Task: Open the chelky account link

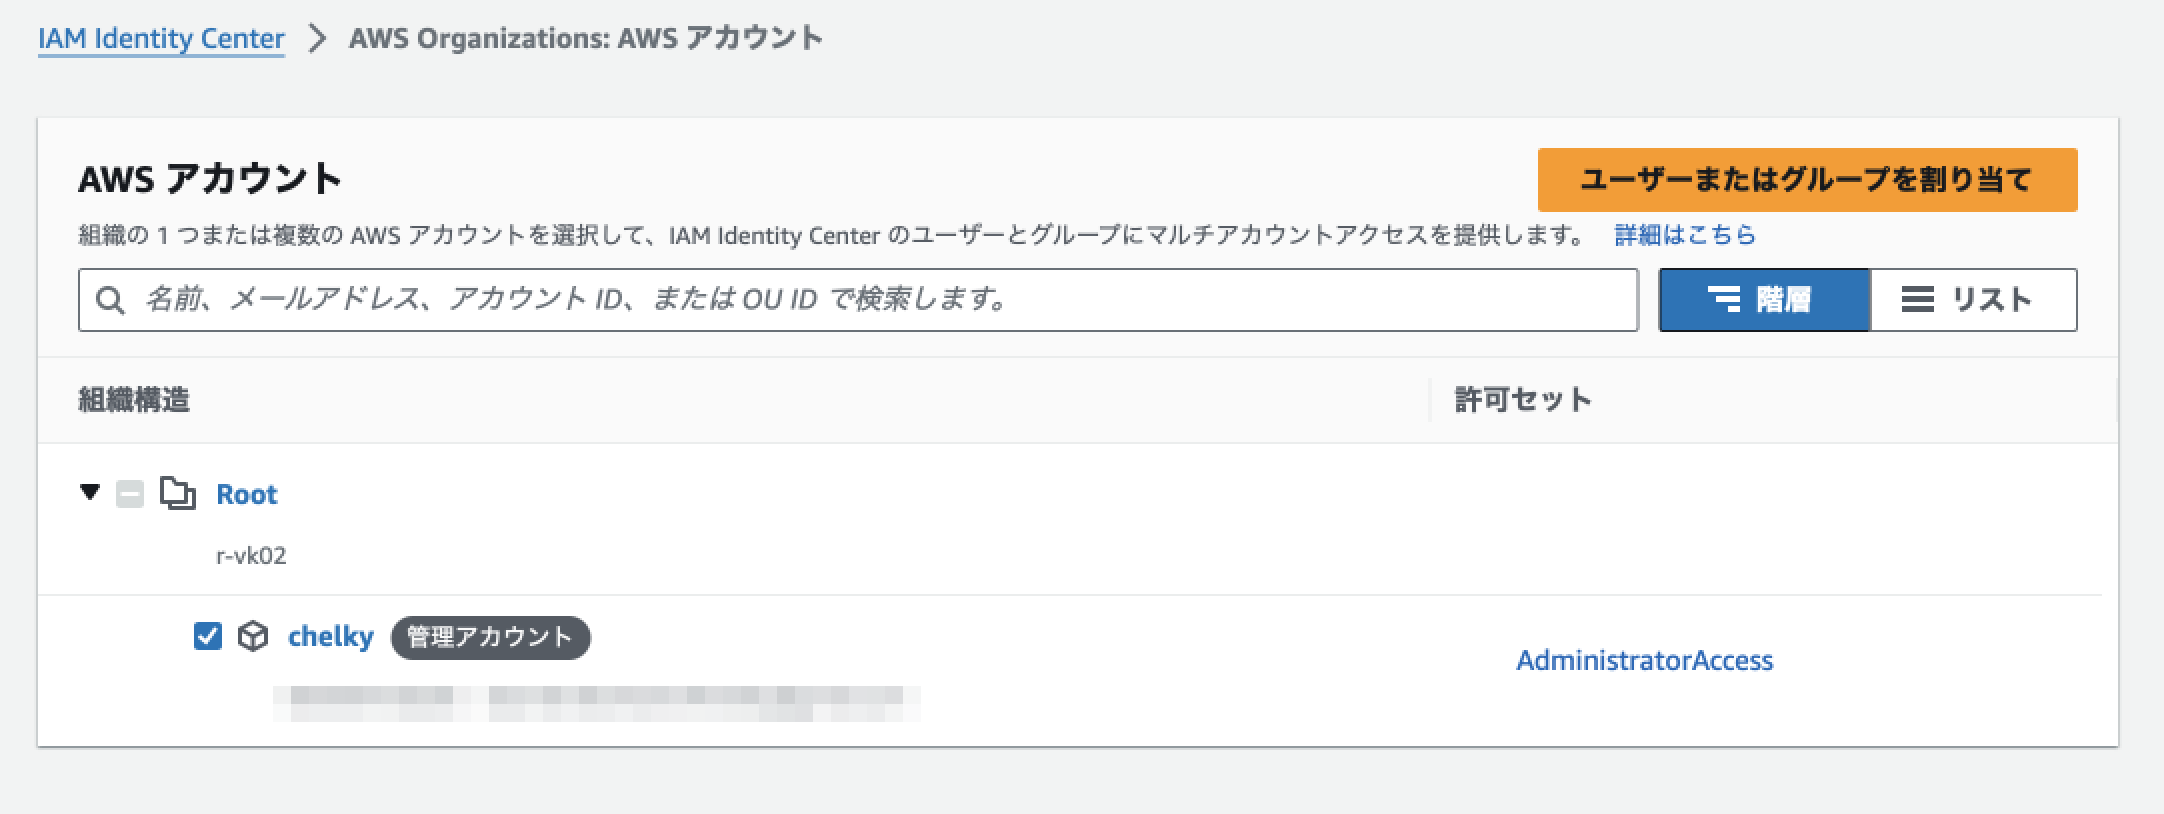Action: click(331, 636)
